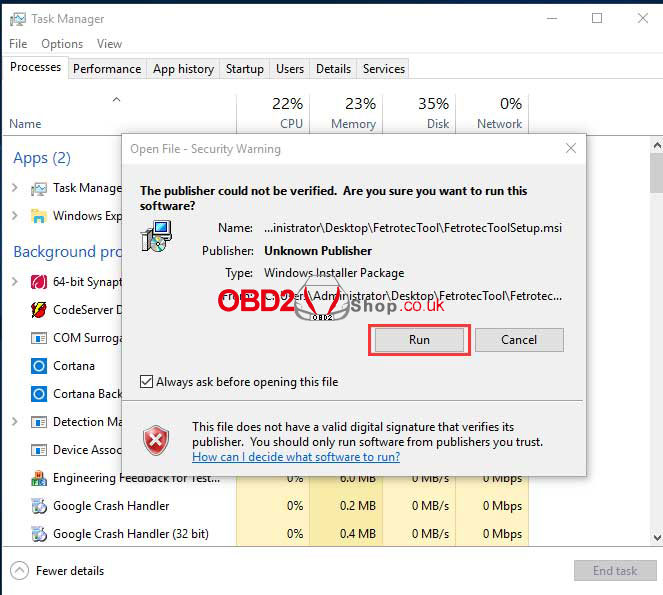Collapse view with Fewer details

coord(58,571)
